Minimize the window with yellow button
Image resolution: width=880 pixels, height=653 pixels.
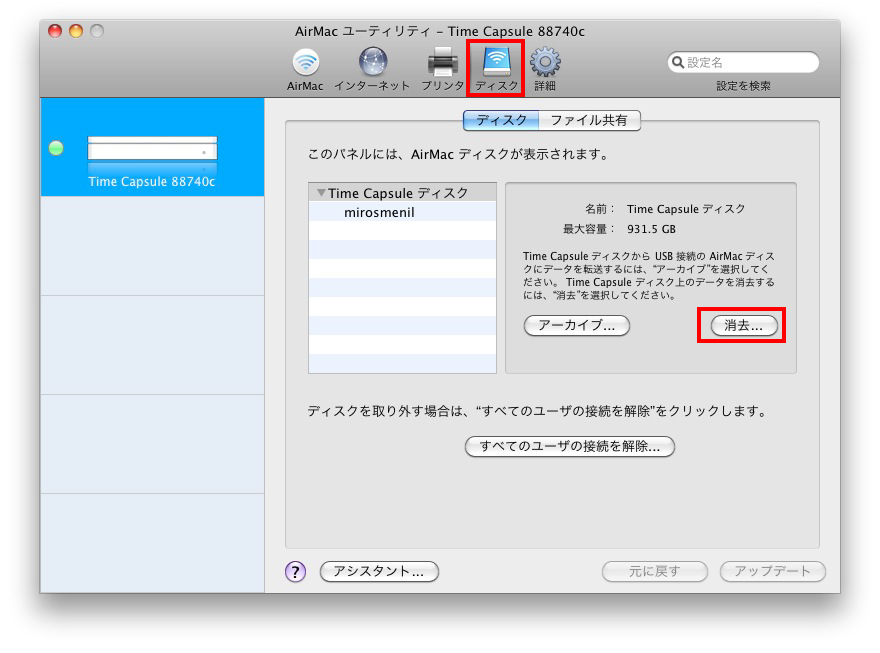[x=76, y=31]
